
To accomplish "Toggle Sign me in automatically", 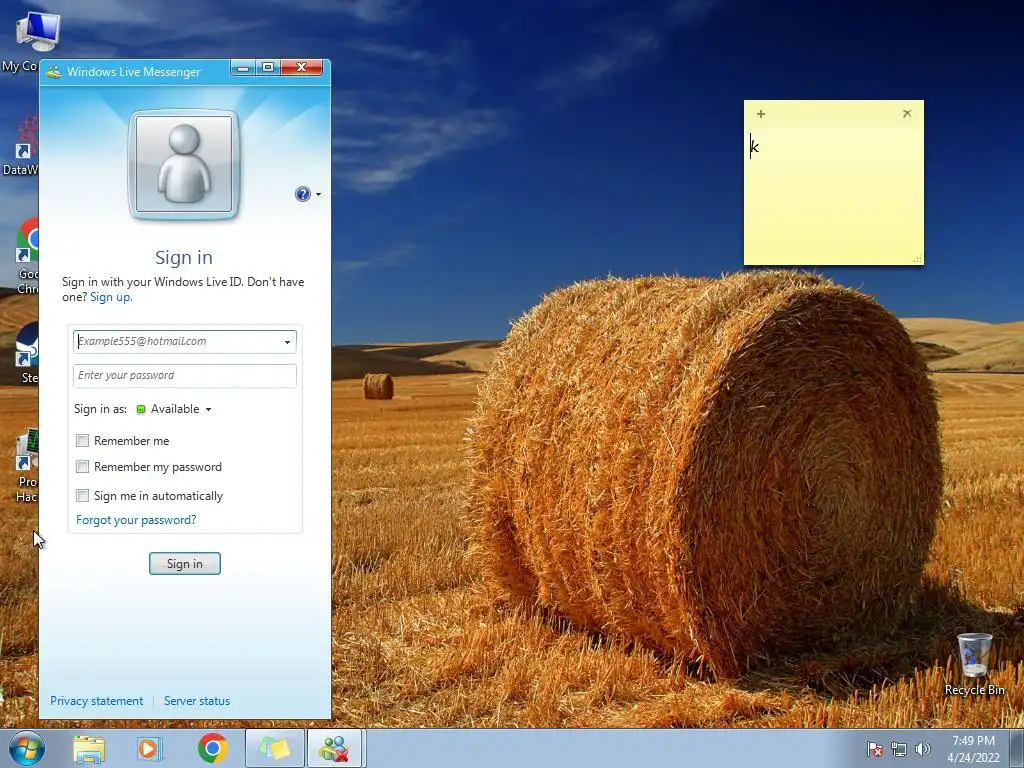I will pyautogui.click(x=82, y=496).
